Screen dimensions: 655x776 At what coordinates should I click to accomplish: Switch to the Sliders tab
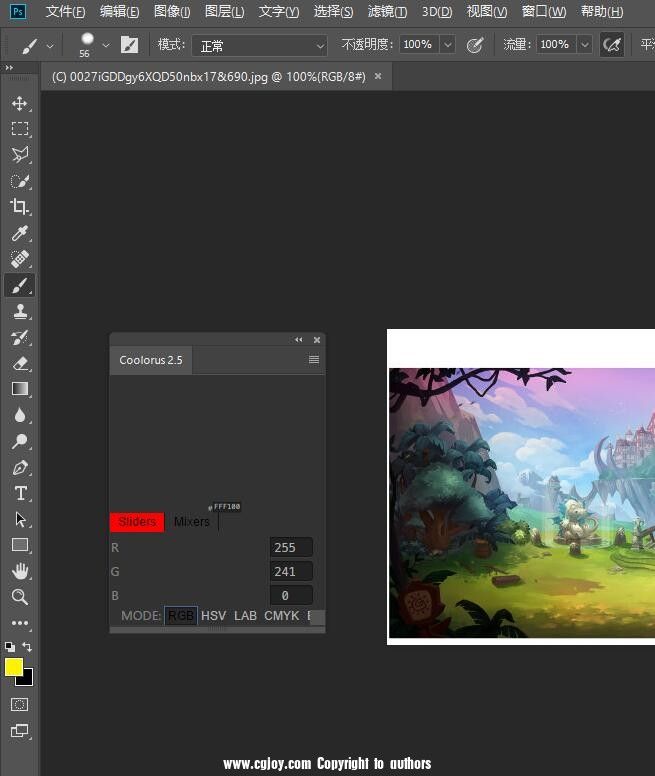tap(137, 522)
